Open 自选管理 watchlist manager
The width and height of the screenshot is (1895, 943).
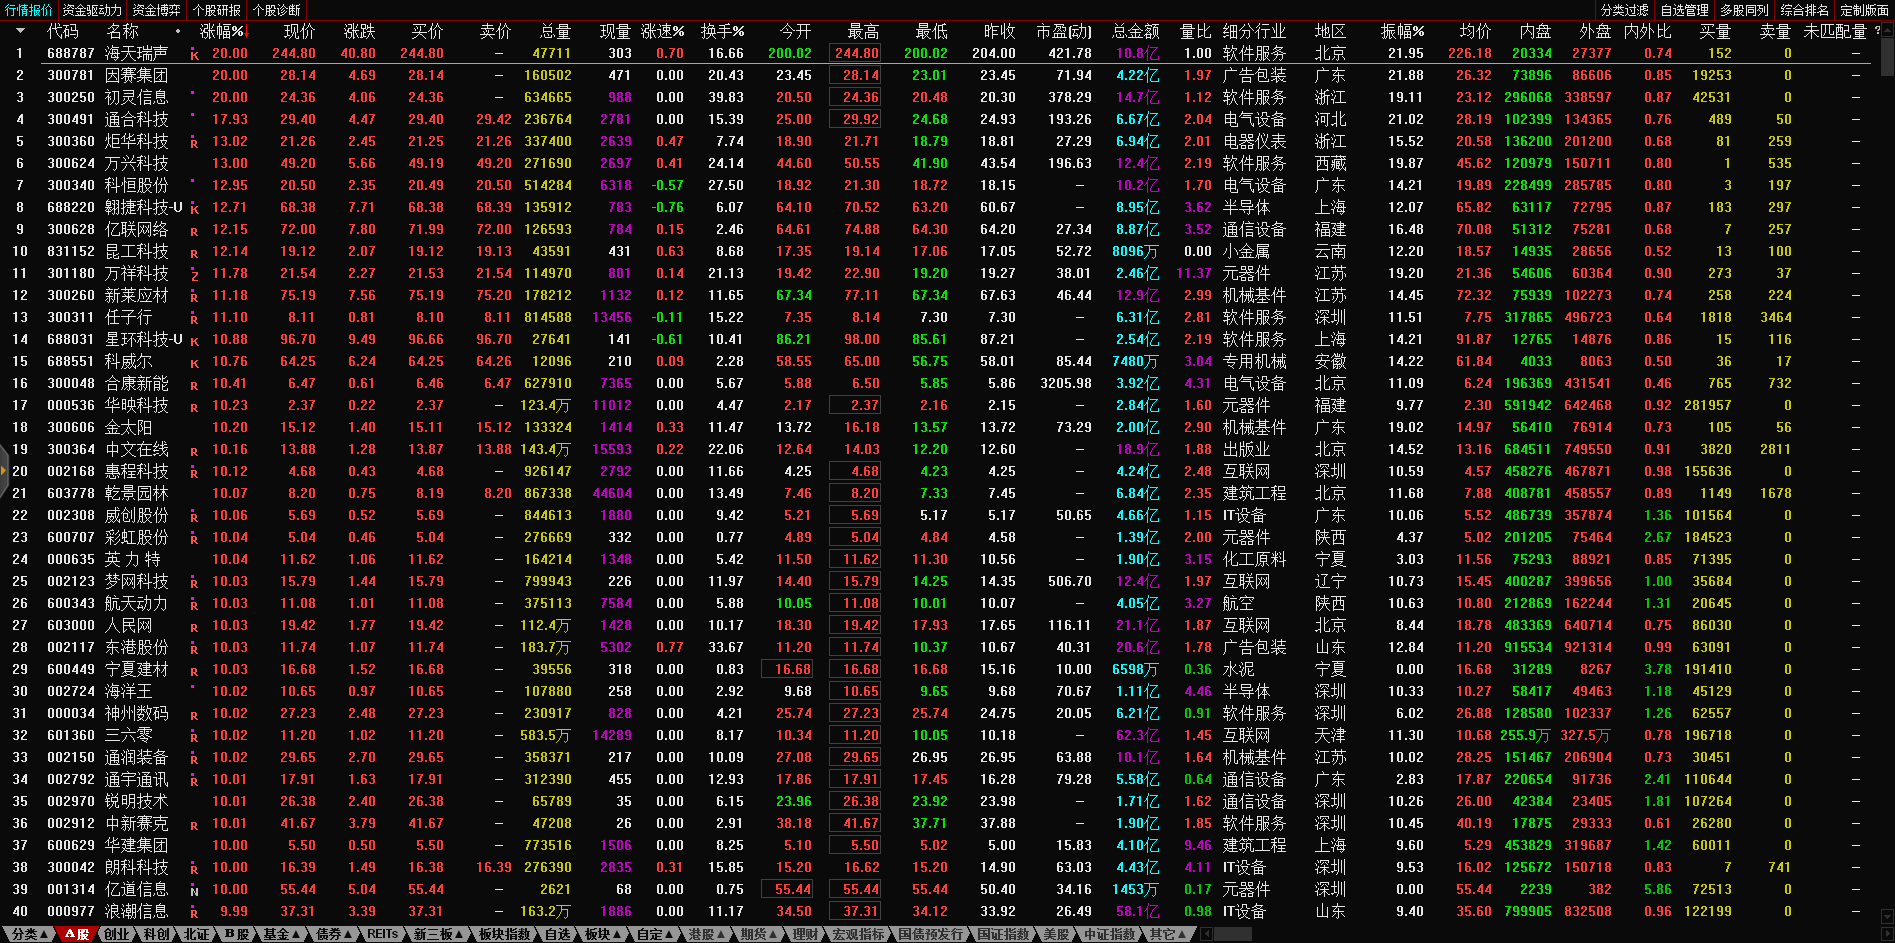pos(1684,10)
